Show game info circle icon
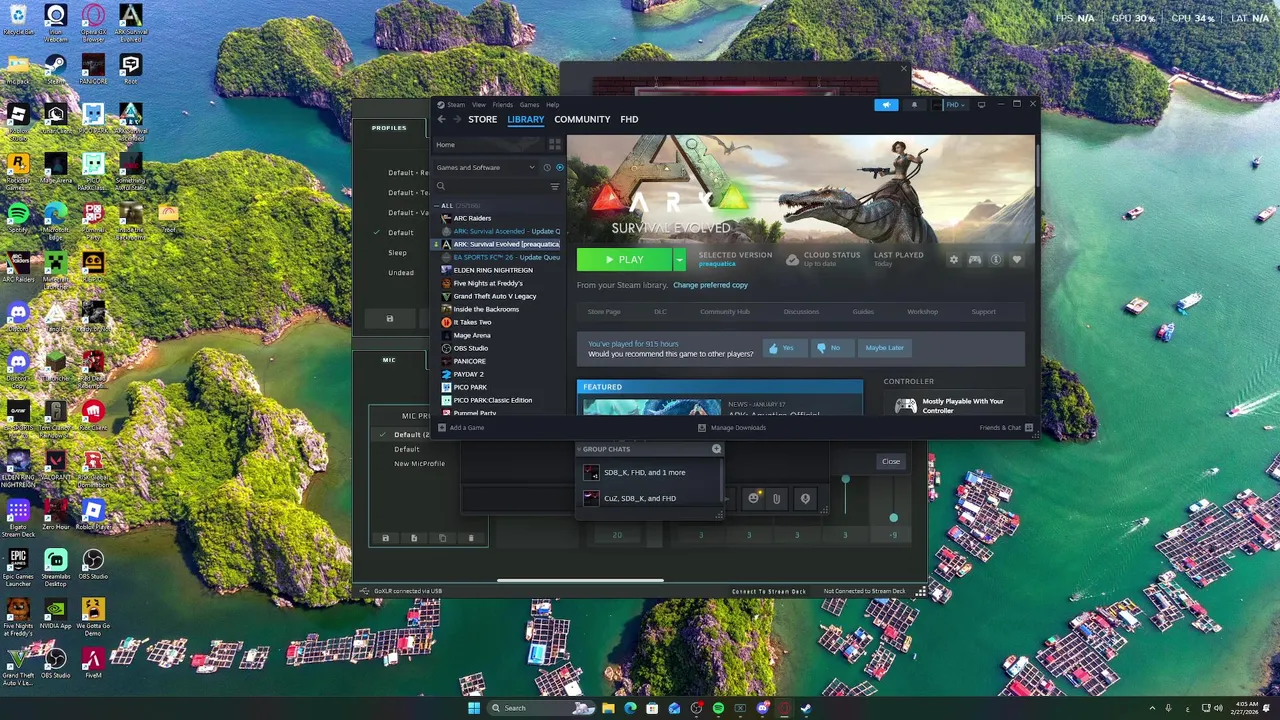This screenshot has height=720, width=1280. [x=996, y=260]
